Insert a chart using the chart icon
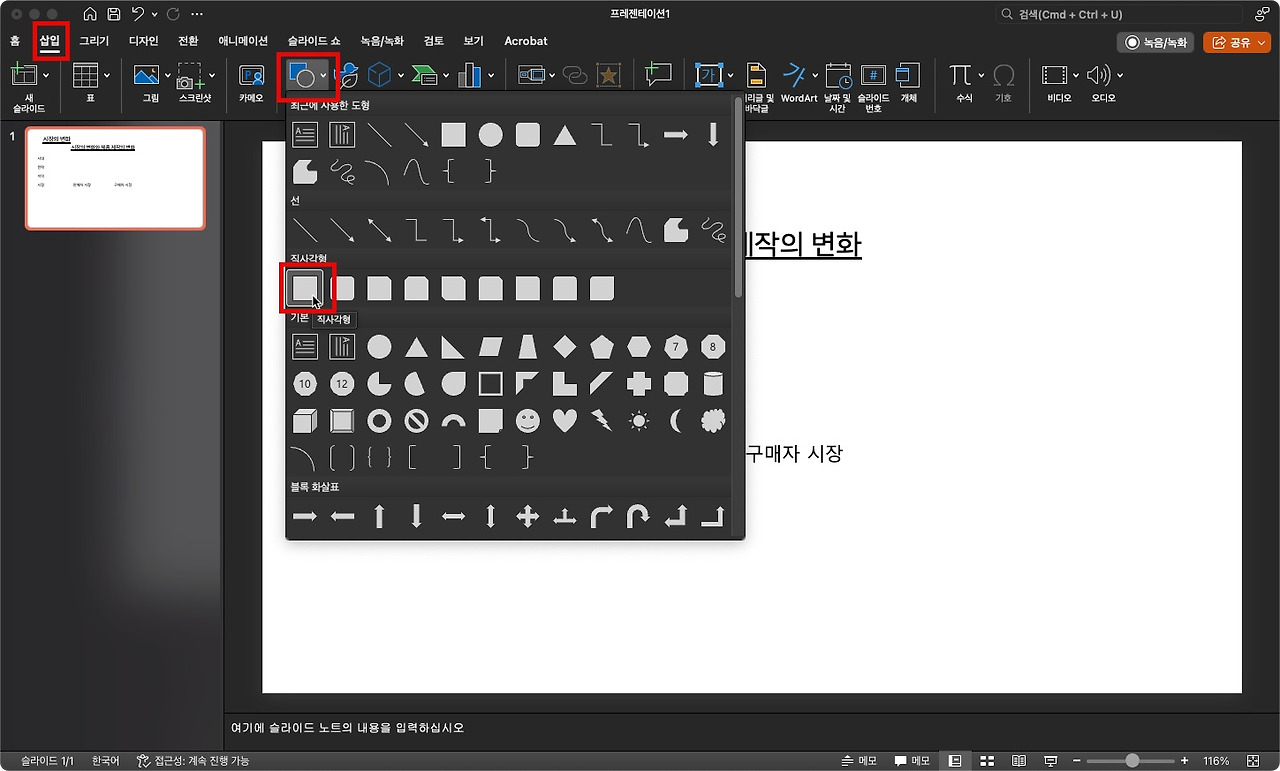 pyautogui.click(x=469, y=75)
